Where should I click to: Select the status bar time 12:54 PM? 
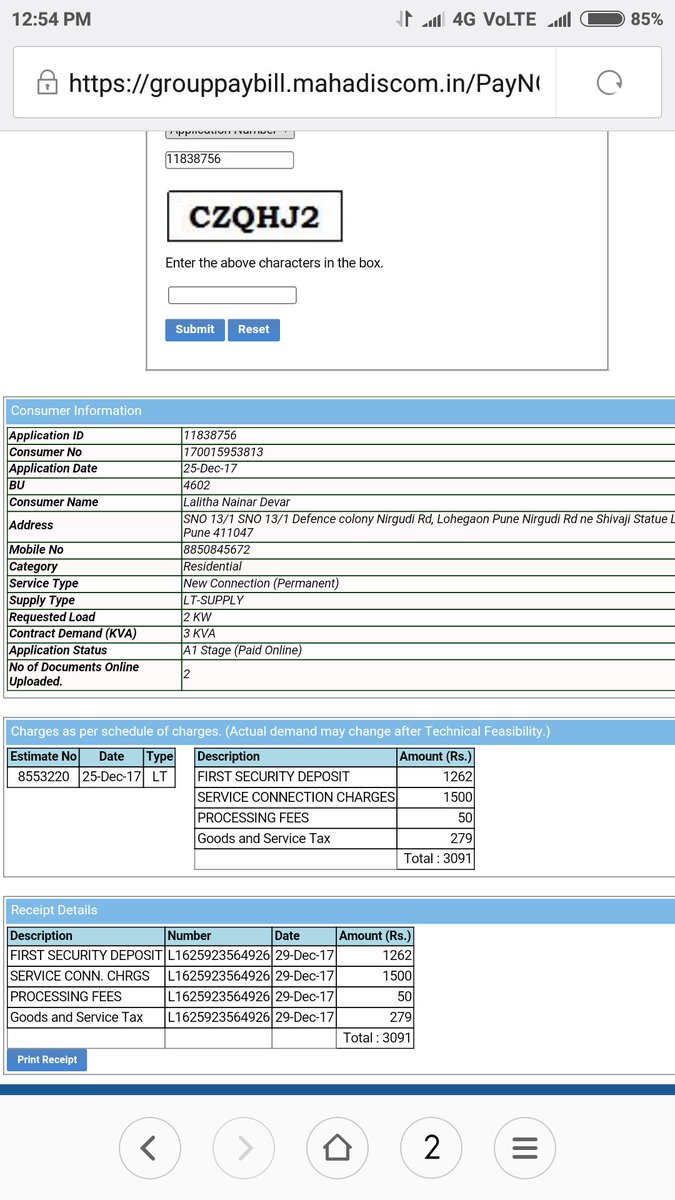pyautogui.click(x=52, y=19)
